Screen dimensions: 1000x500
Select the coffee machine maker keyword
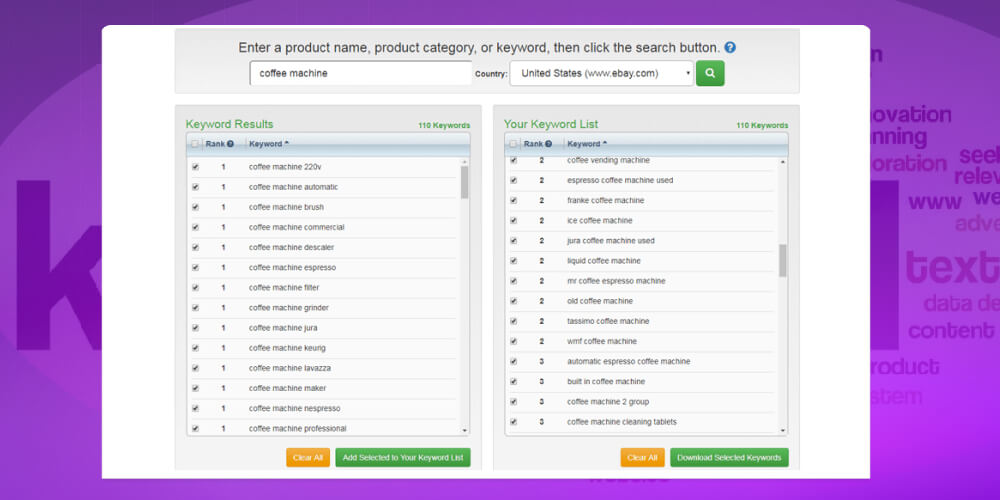287,388
